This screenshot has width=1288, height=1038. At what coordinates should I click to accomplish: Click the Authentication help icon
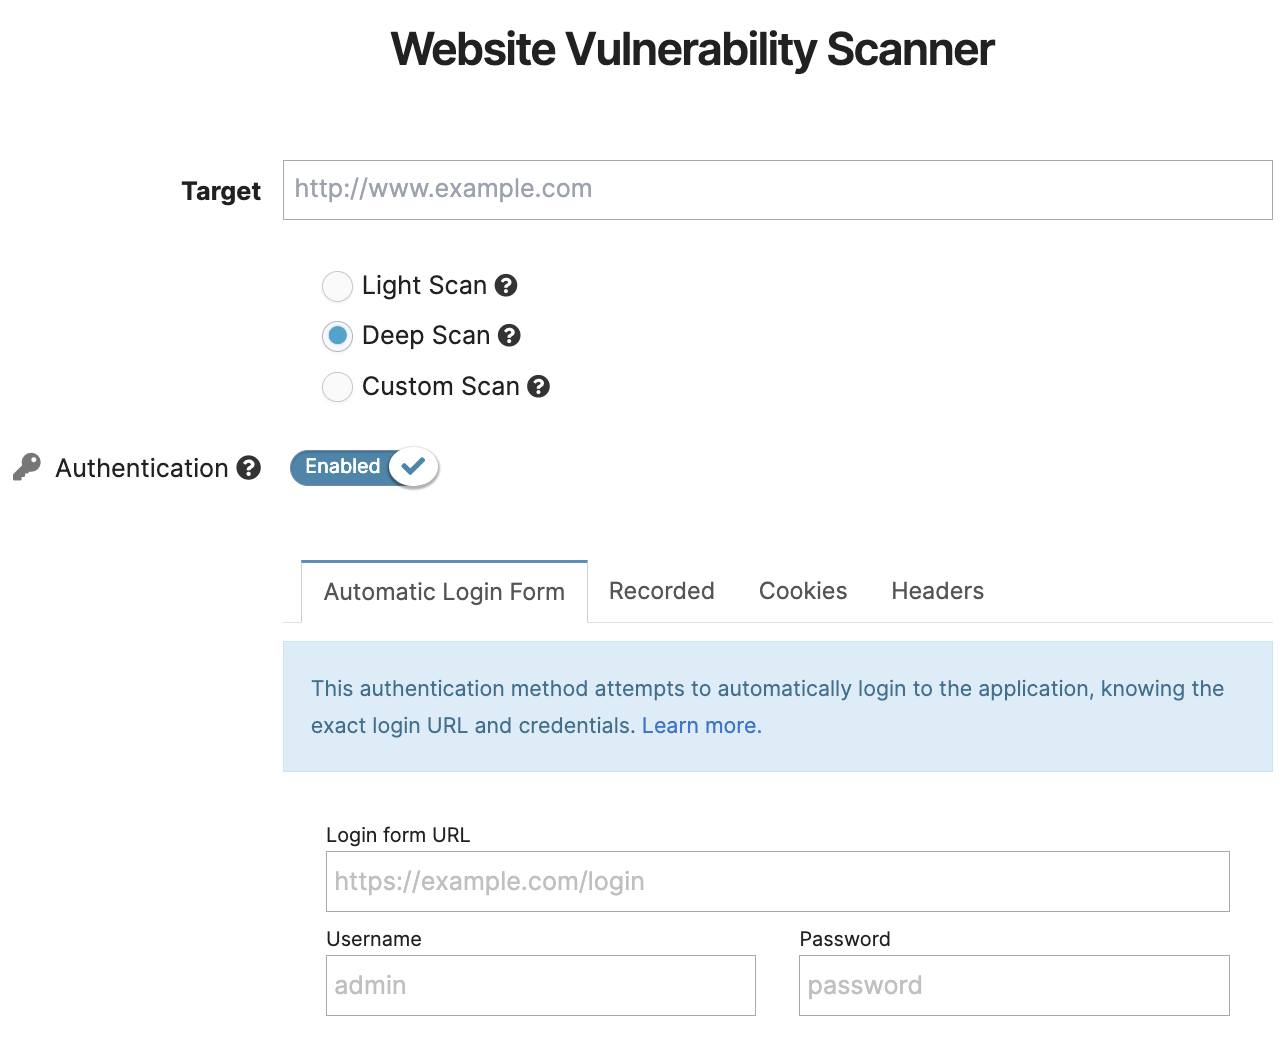tap(248, 468)
